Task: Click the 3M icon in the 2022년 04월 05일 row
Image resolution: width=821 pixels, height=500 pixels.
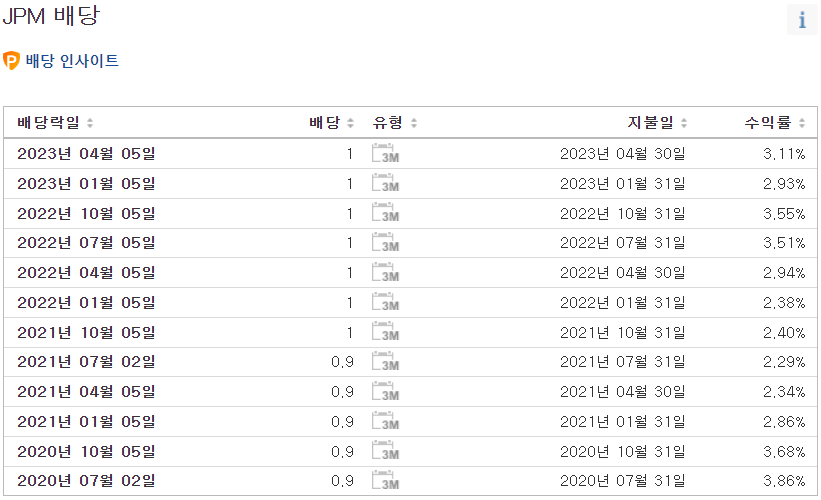Action: tap(385, 273)
